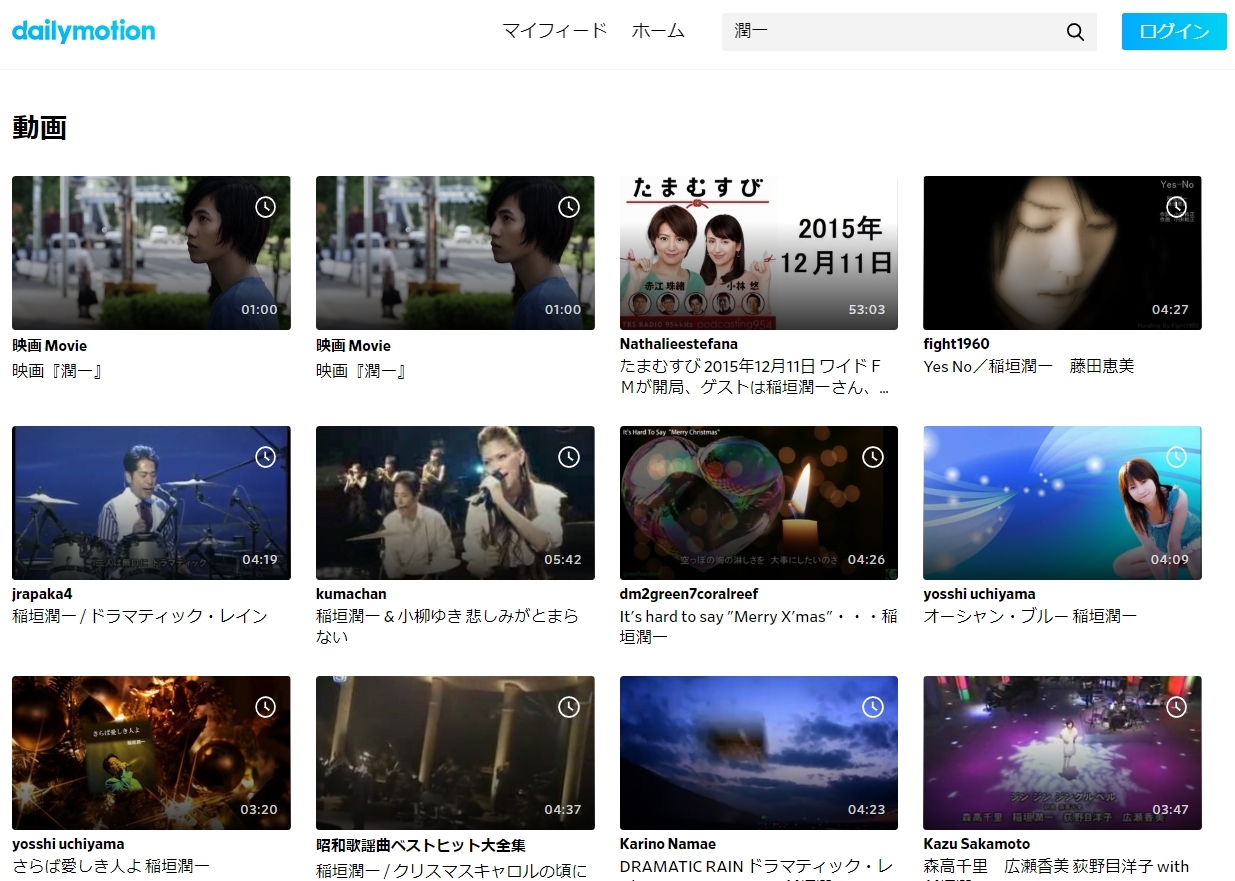This screenshot has height=881, width=1235.
Task: Play Karino Namae's cloudy sky thumbnail
Action: pos(759,753)
